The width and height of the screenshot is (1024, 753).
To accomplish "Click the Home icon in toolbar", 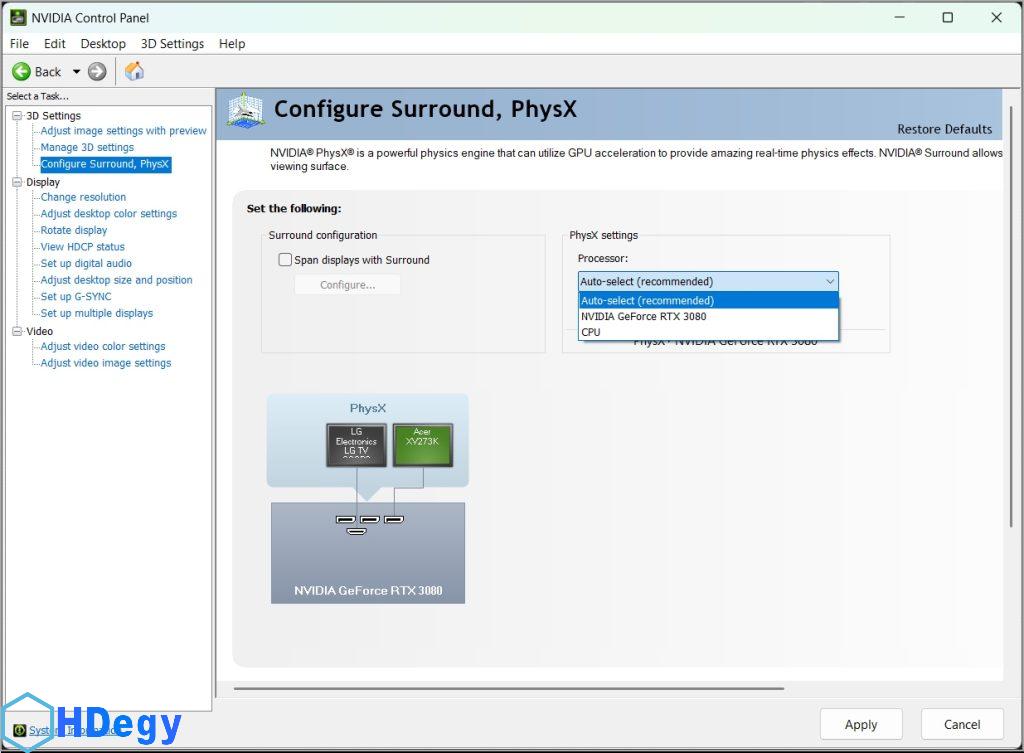I will (x=134, y=71).
